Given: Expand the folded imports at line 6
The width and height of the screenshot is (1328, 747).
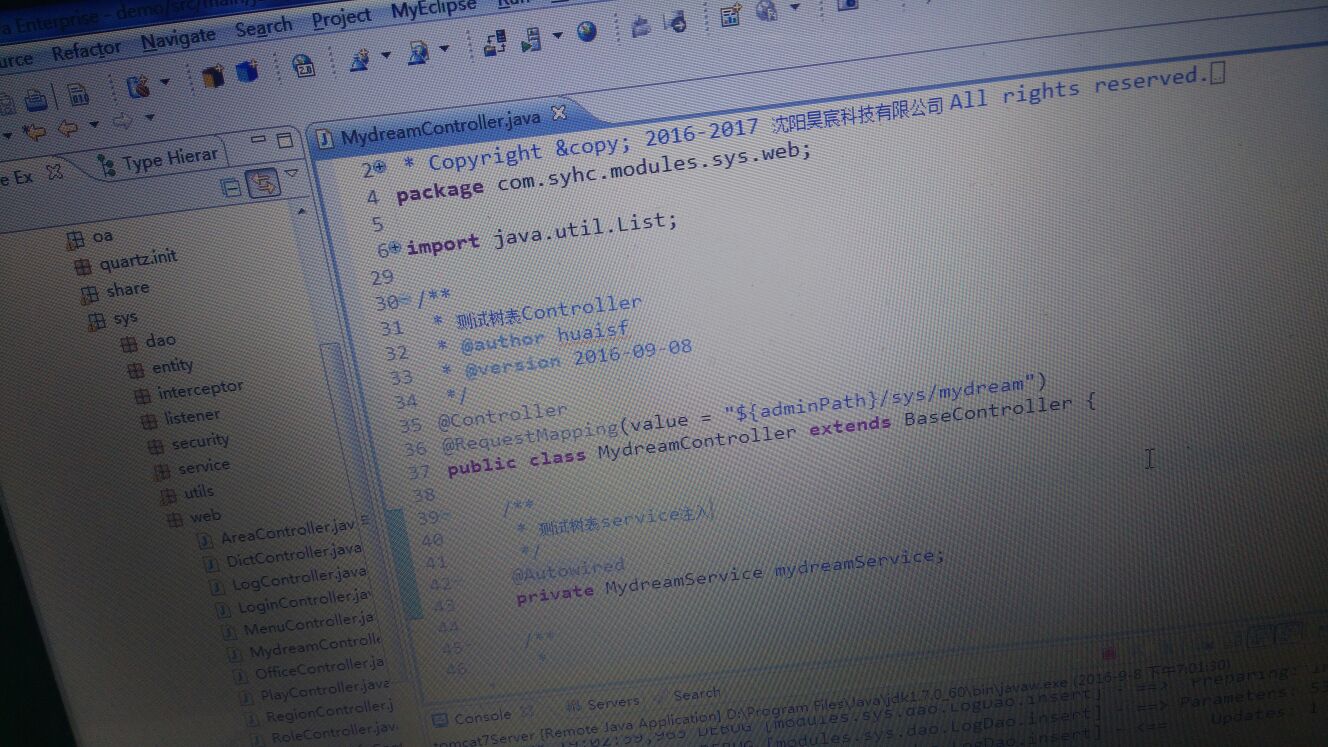Looking at the screenshot, I should 395,247.
